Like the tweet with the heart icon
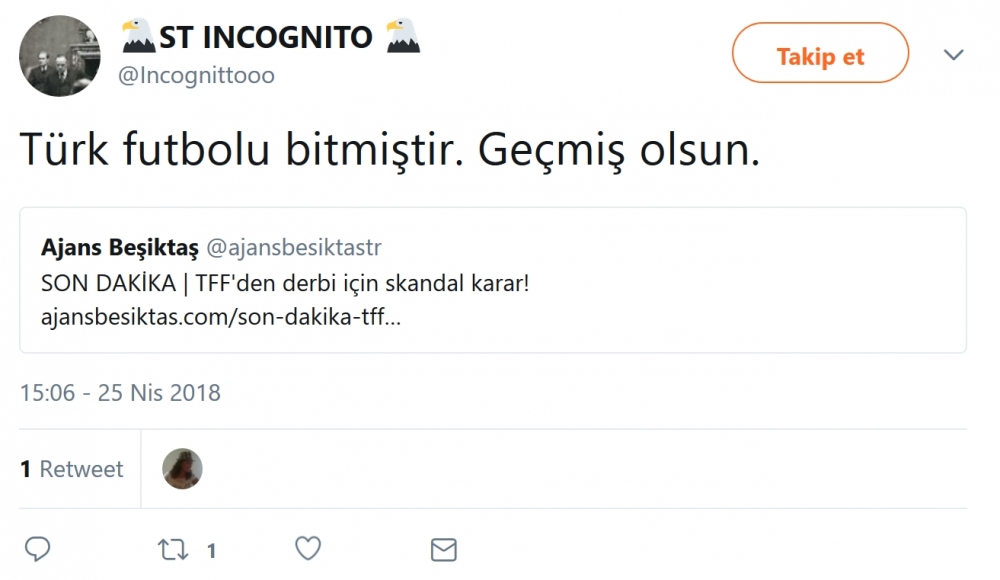This screenshot has width=1000, height=580. [308, 548]
